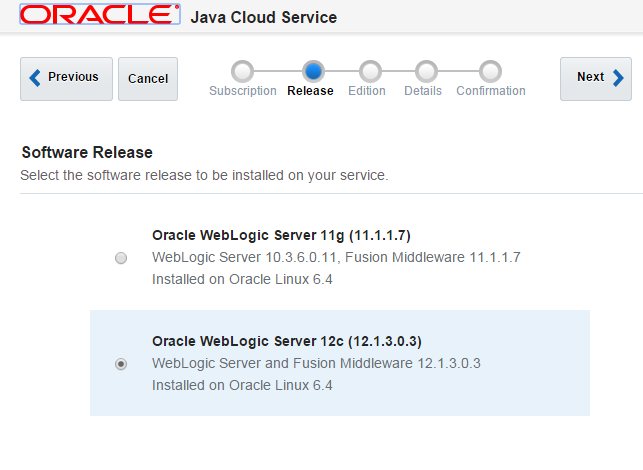Jump to the Details step circle
The width and height of the screenshot is (643, 470).
[x=426, y=71]
